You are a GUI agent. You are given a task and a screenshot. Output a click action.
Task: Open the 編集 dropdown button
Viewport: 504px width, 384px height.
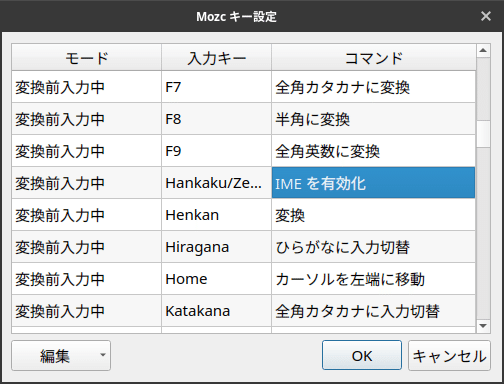[61, 355]
